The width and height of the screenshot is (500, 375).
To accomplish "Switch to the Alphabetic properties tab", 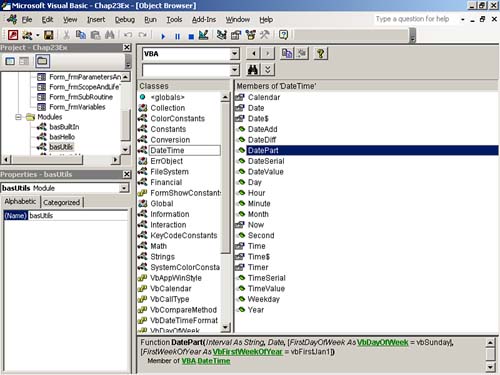I will coord(20,201).
